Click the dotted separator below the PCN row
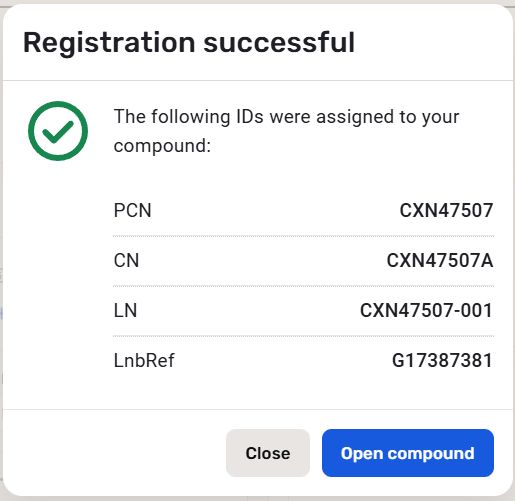The image size is (515, 501). pyautogui.click(x=303, y=236)
